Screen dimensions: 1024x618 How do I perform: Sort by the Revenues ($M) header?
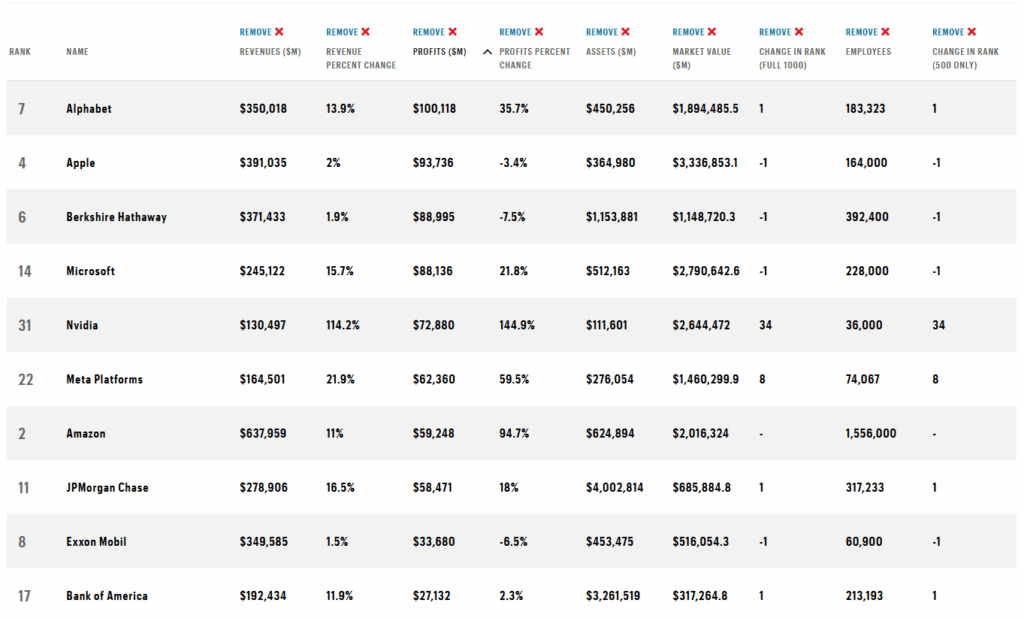[x=272, y=52]
